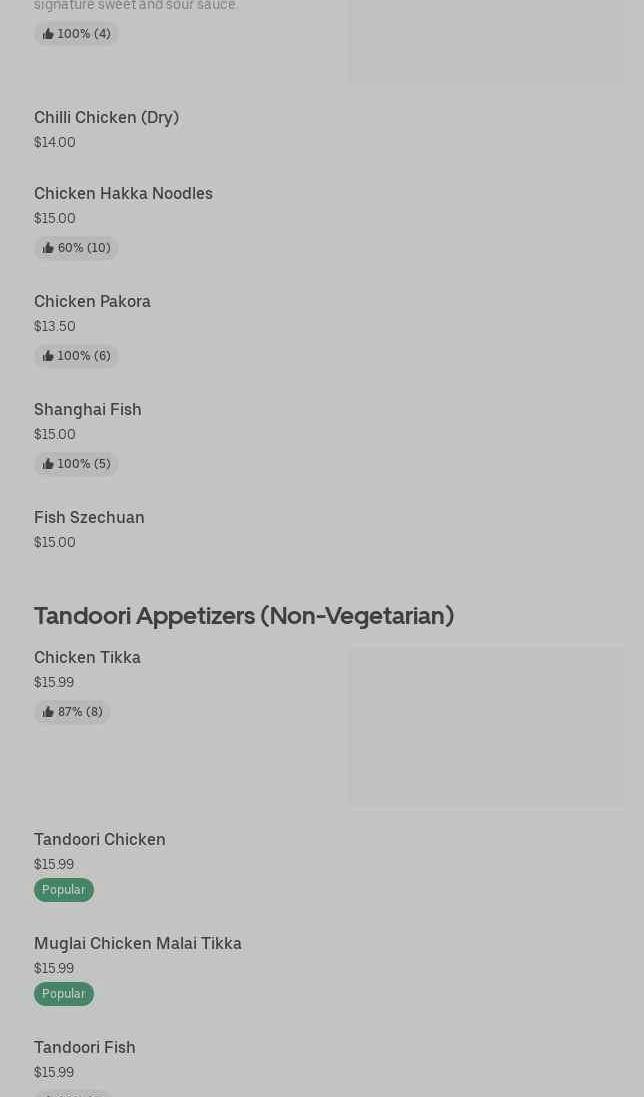Click Popular badge under Muglai Chicken Malai Tikka
This screenshot has height=1097, width=644.
(64, 993)
